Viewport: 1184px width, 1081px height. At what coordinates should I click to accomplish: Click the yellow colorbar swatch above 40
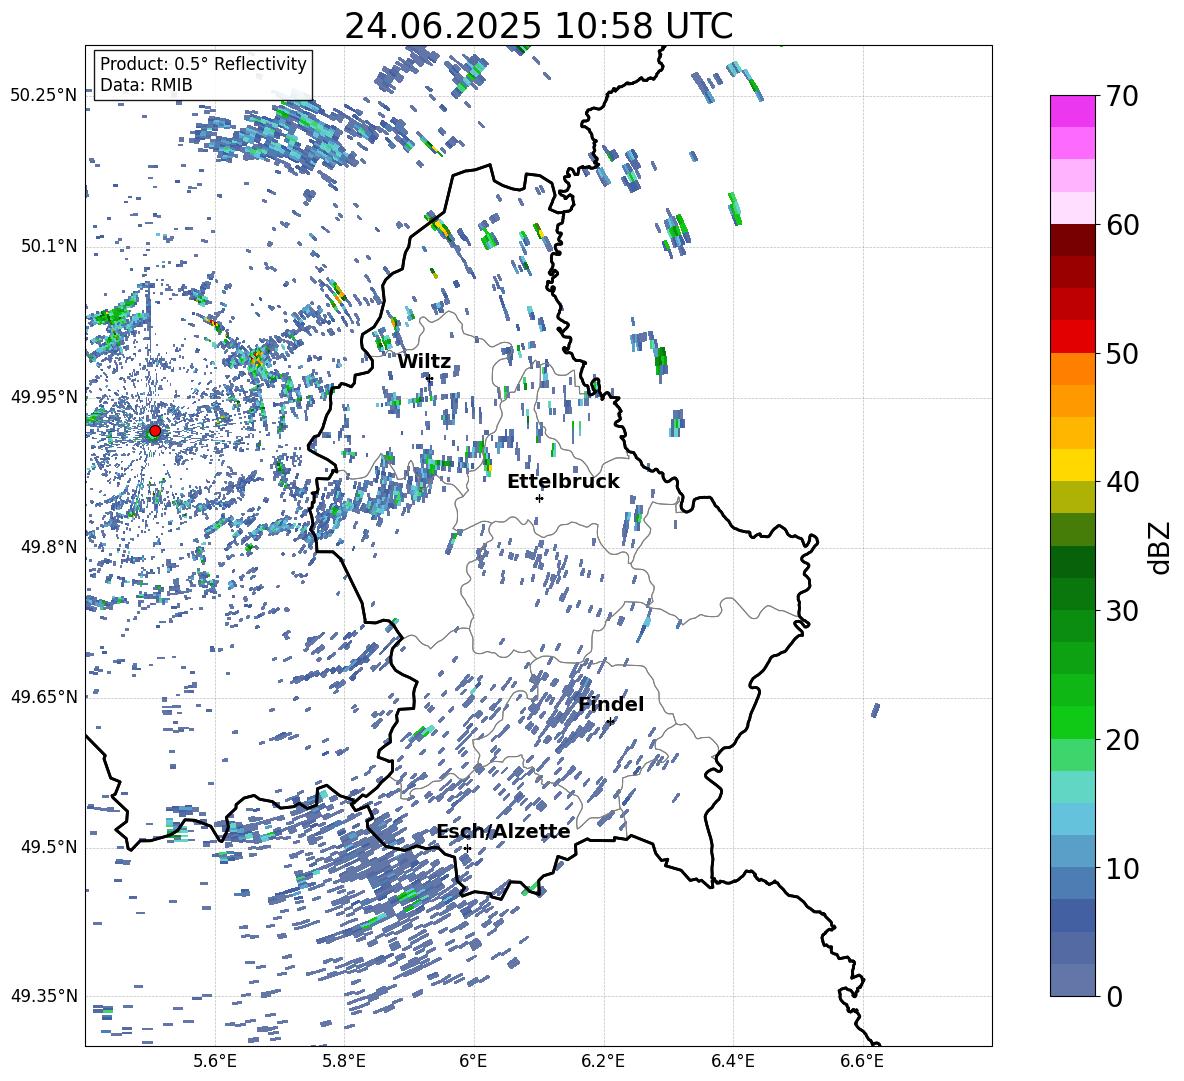[1072, 465]
